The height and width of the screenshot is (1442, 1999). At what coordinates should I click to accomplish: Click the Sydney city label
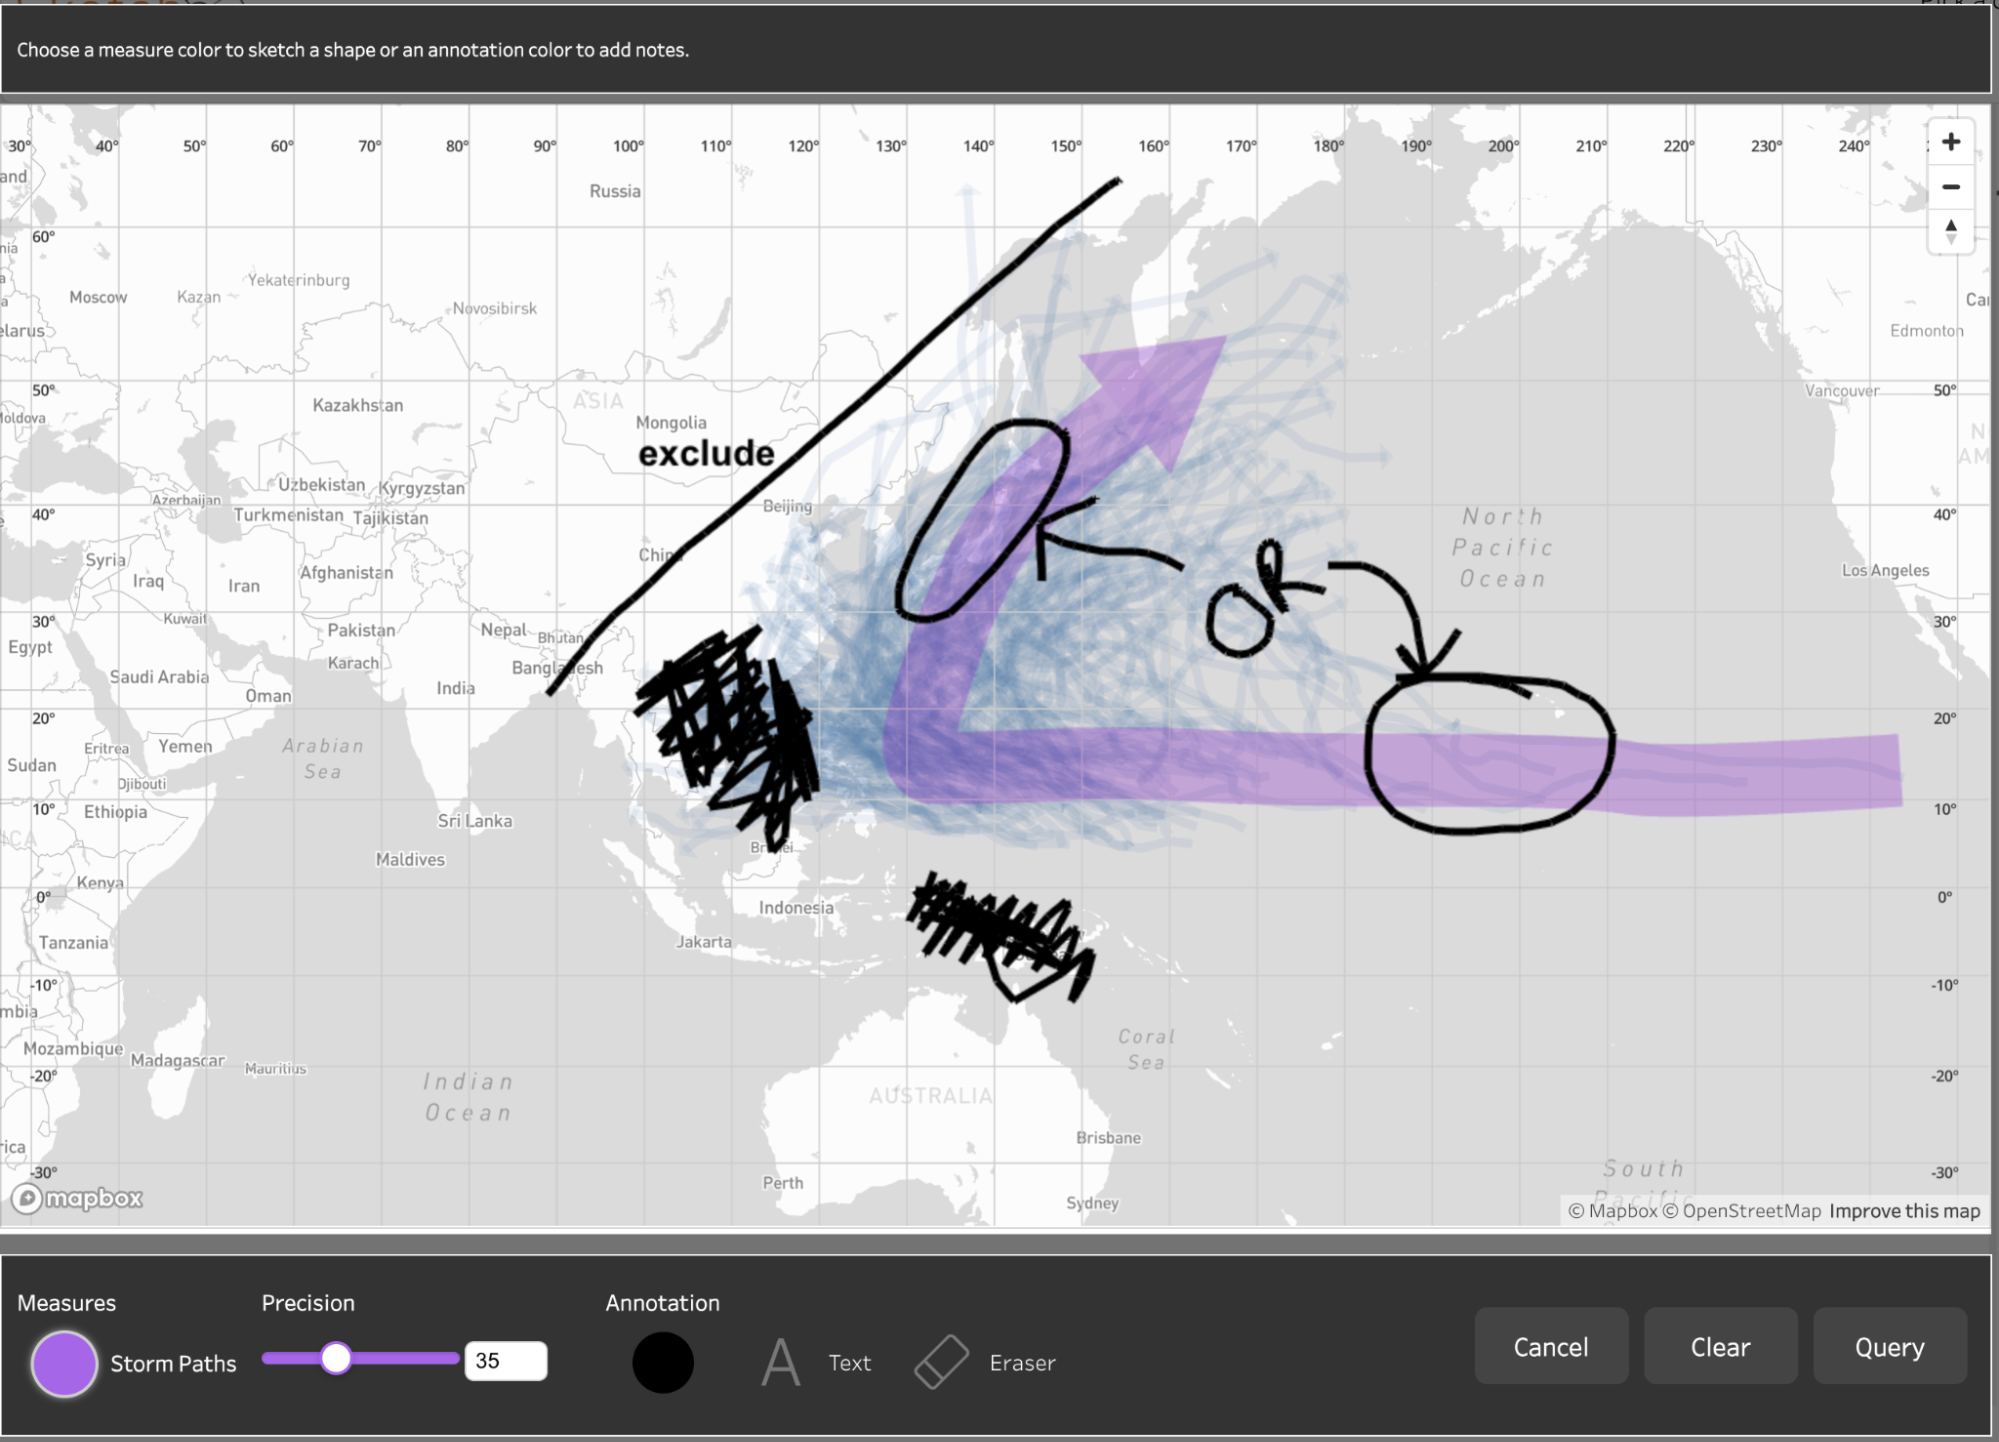coord(1092,1203)
